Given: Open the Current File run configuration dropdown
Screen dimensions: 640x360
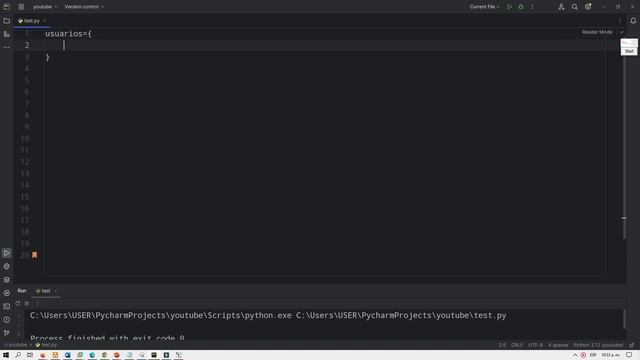Looking at the screenshot, I should (x=484, y=7).
